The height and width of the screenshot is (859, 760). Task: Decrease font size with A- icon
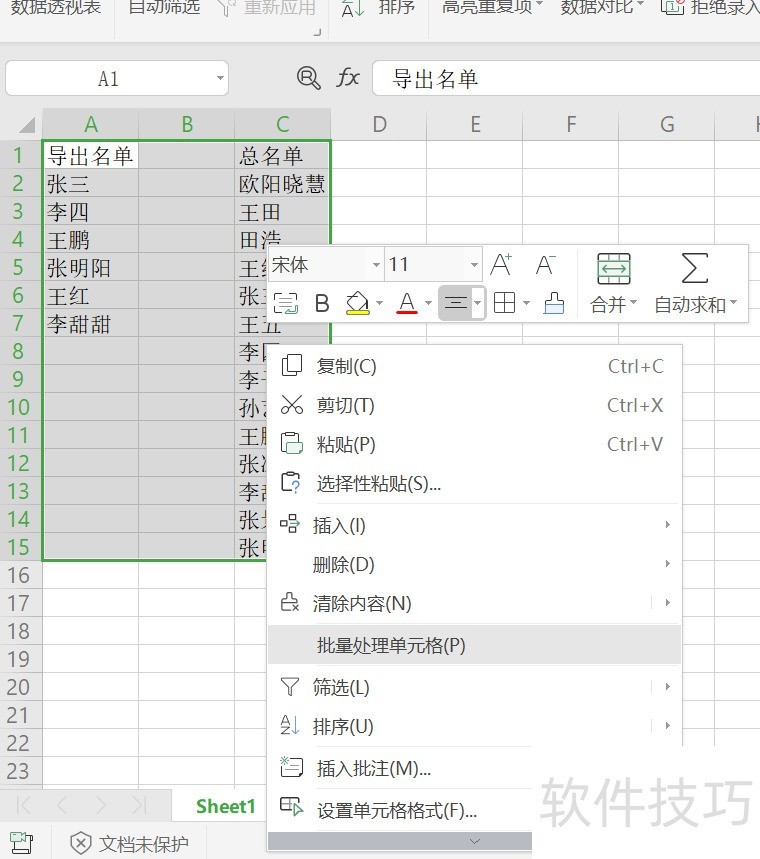545,265
